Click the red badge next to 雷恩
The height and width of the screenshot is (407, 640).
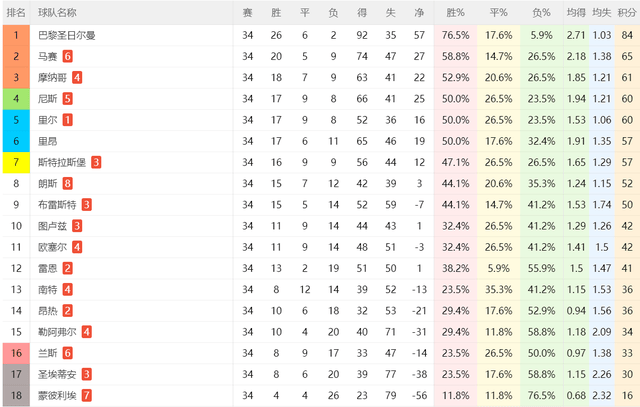(x=68, y=268)
